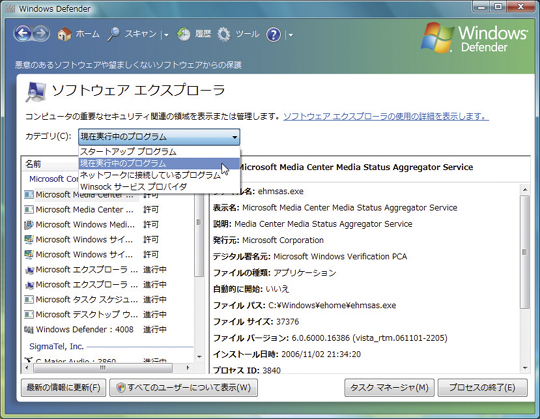Click the file size value 37376

(x=288, y=322)
